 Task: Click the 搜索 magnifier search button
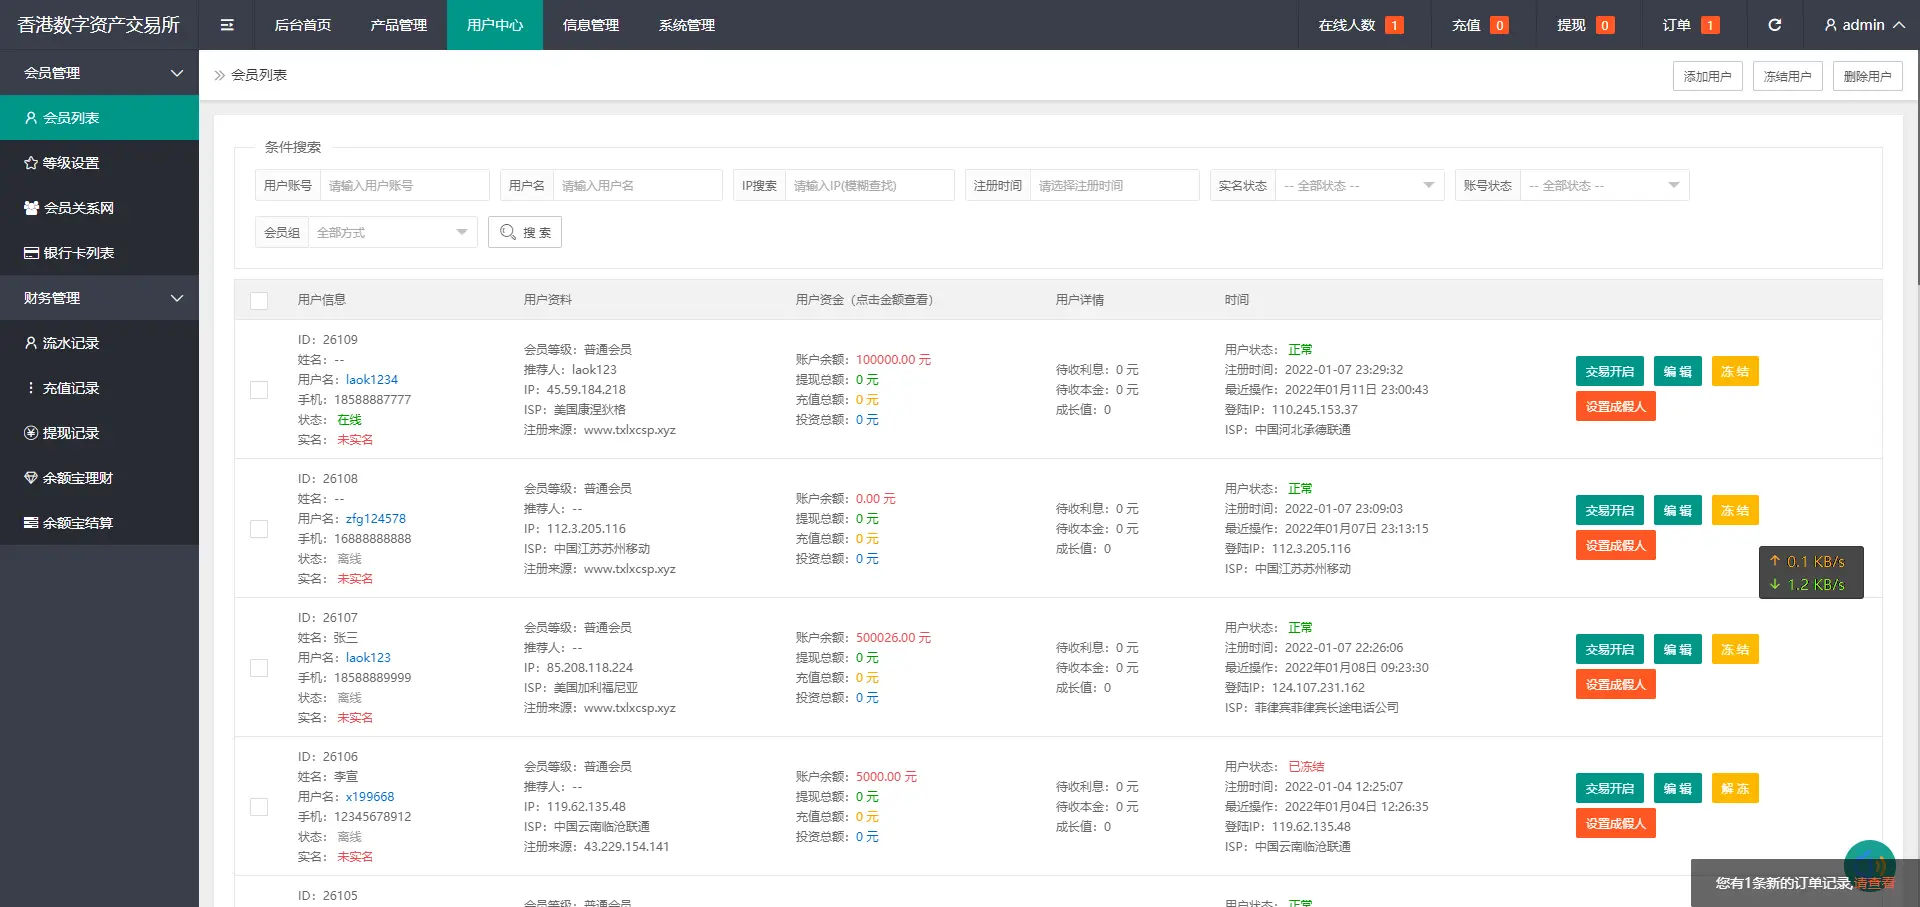point(524,231)
